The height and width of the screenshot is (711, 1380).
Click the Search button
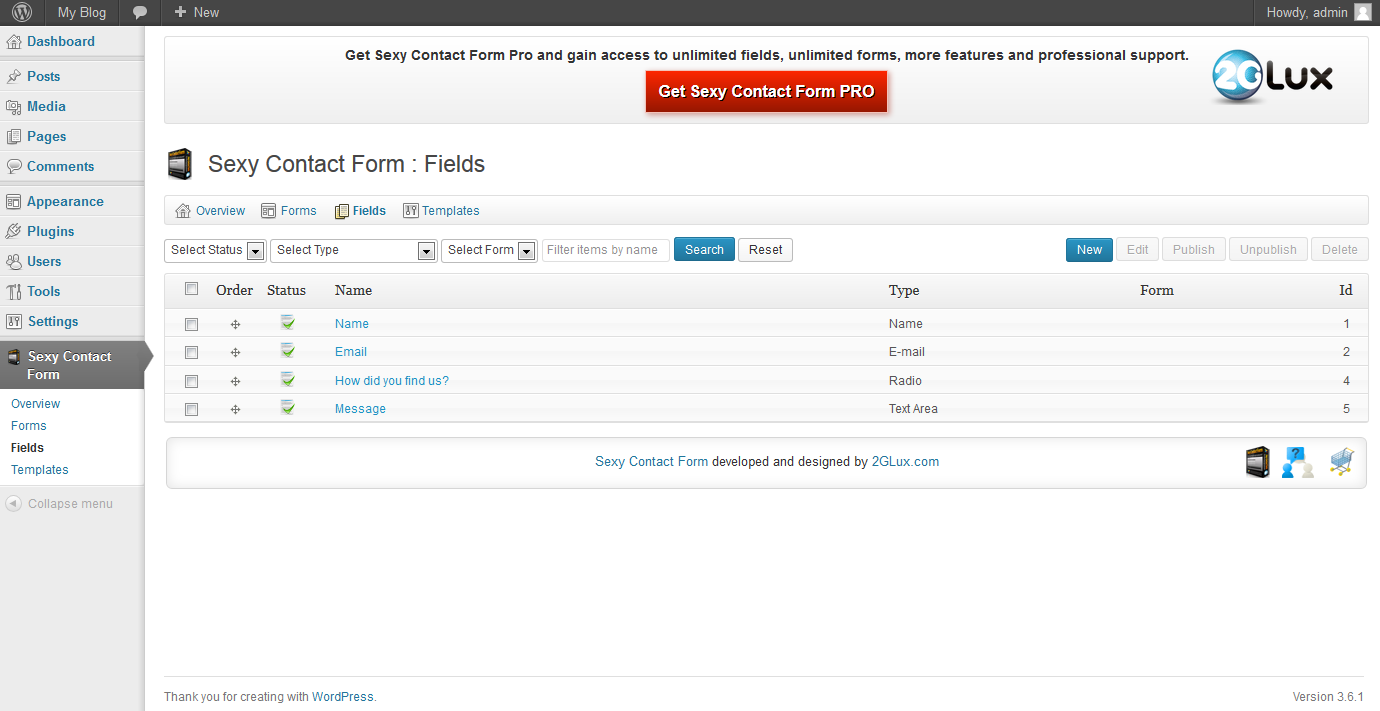(x=704, y=250)
